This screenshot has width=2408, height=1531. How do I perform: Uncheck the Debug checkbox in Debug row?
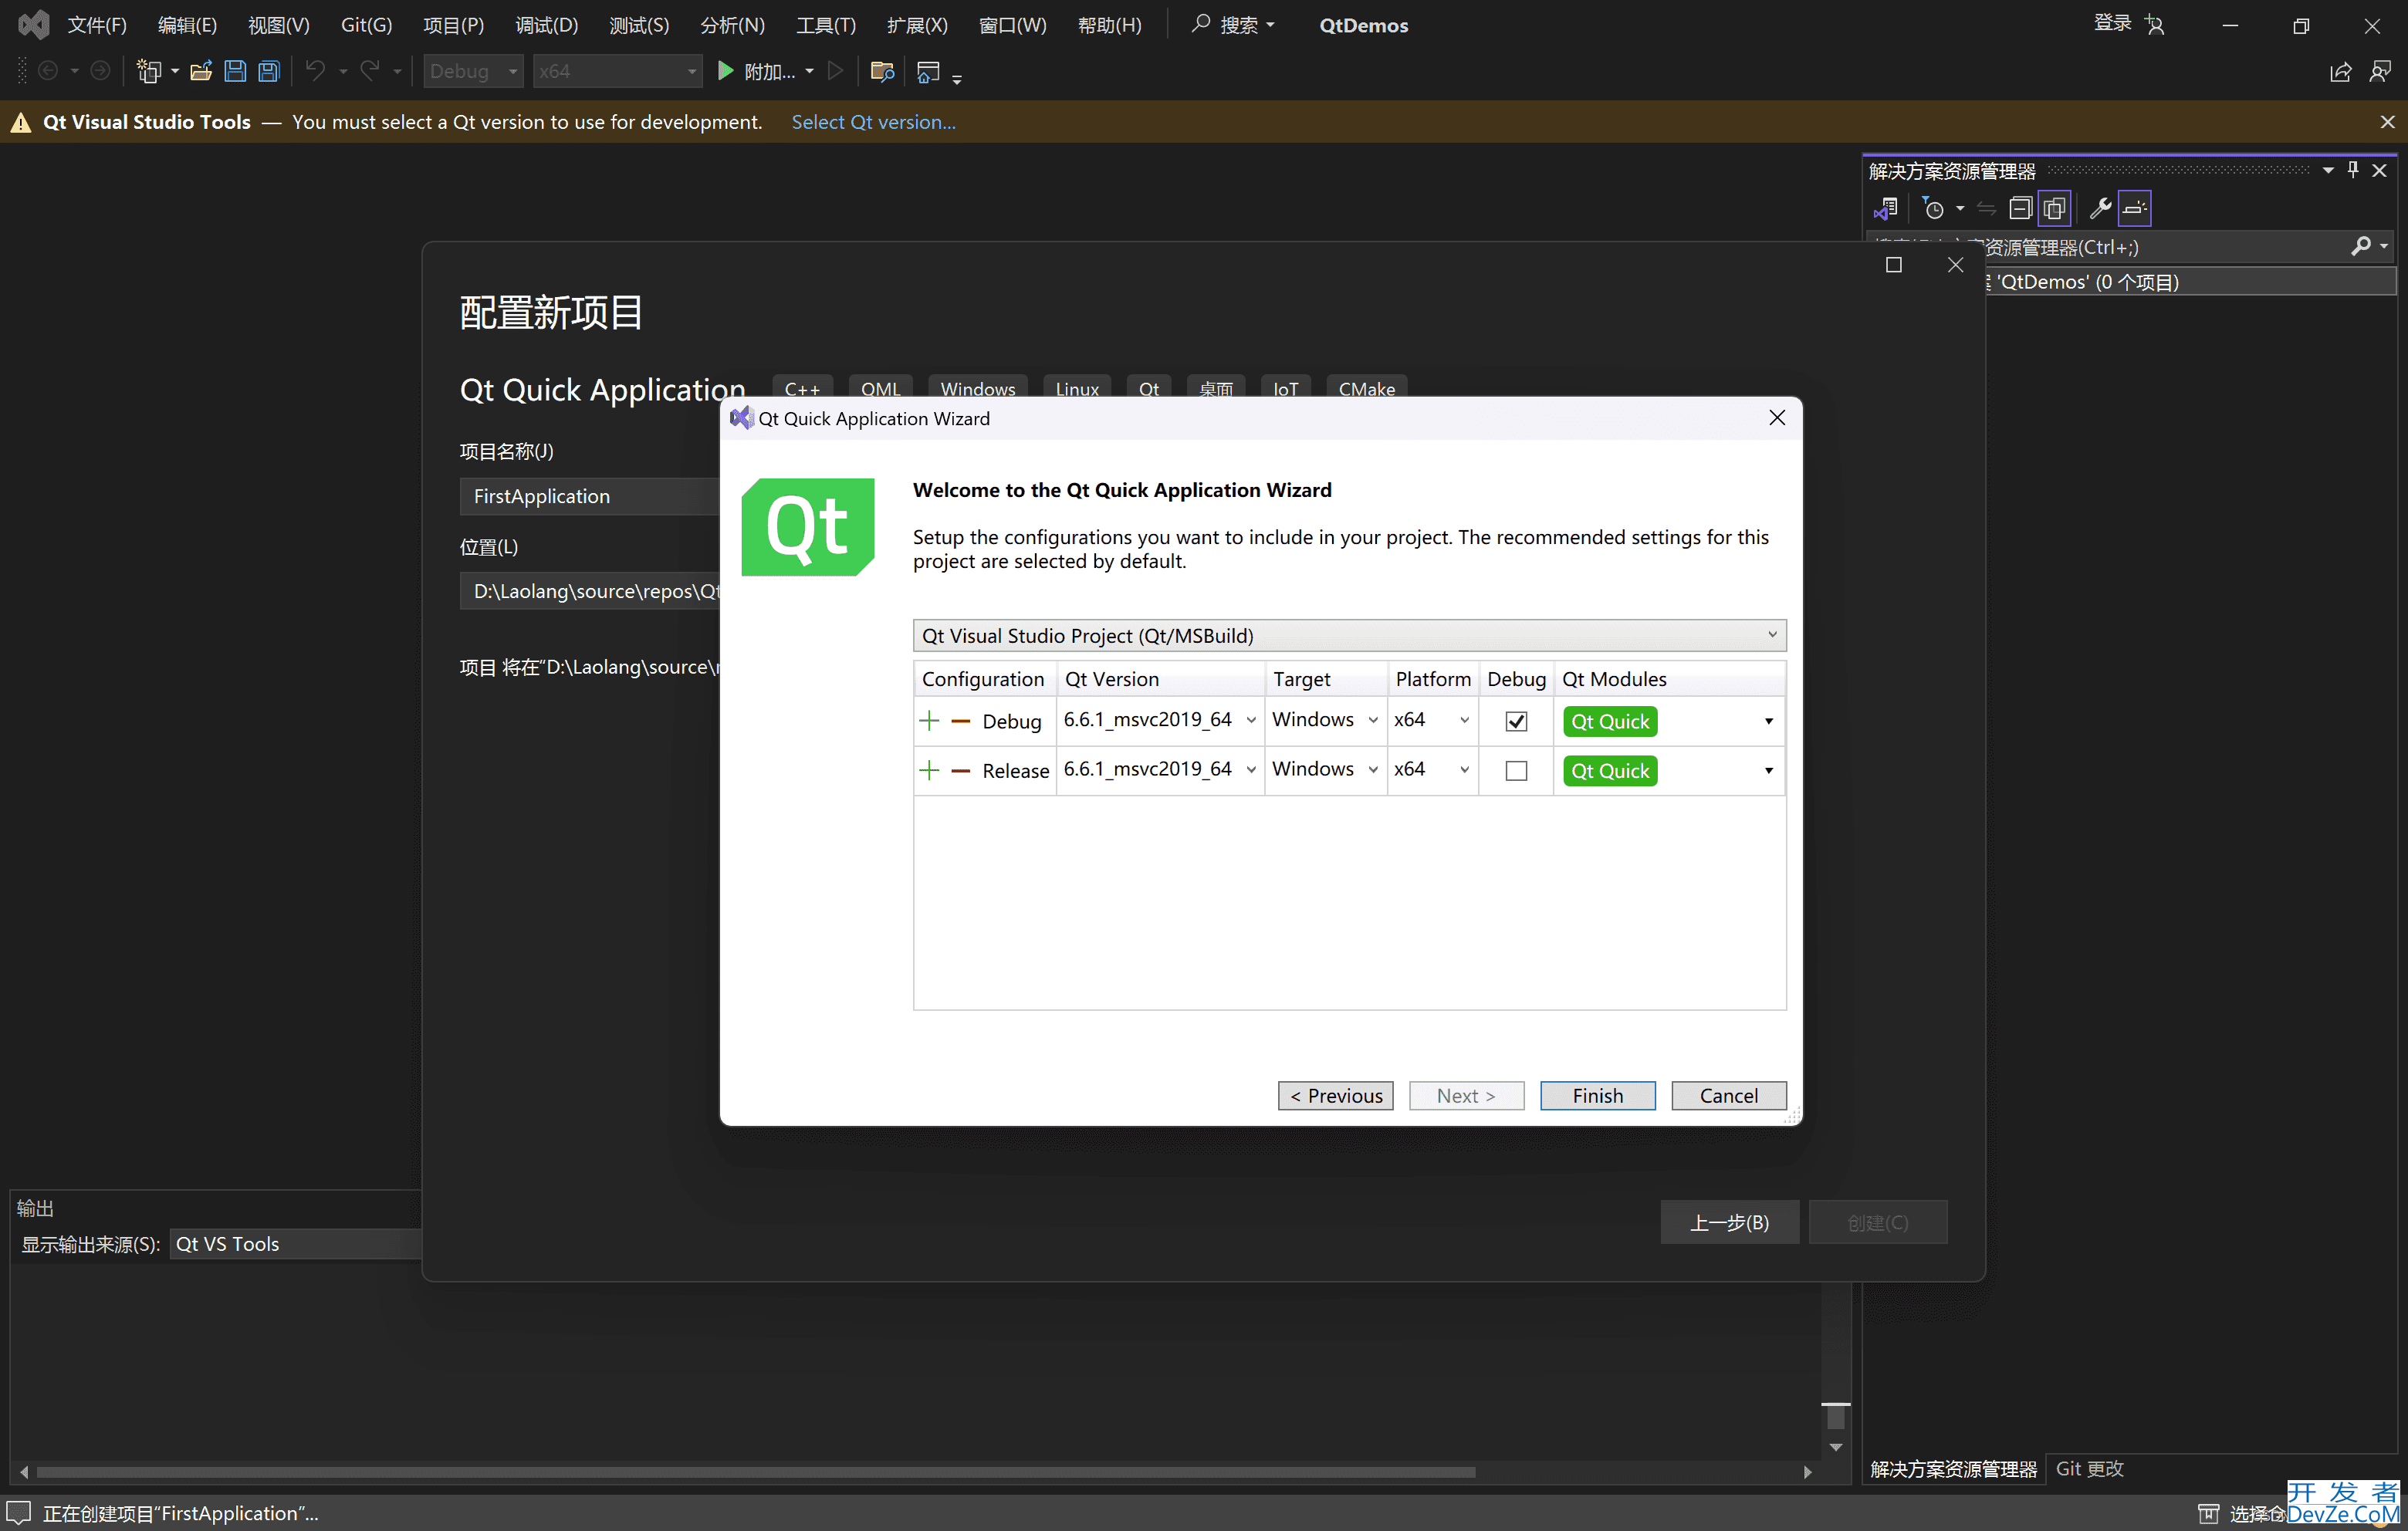click(1516, 721)
